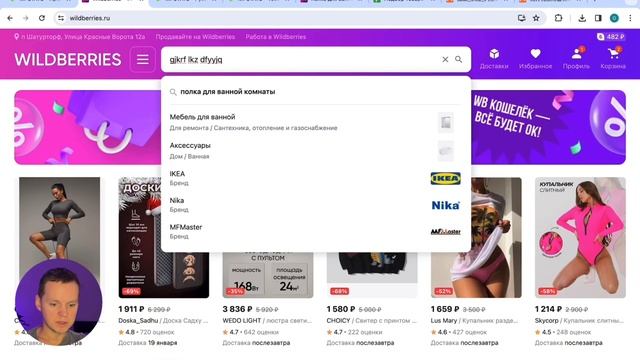The image size is (640, 360).
Task: Open WEDO LIGHT lamp product image
Action: point(268,275)
